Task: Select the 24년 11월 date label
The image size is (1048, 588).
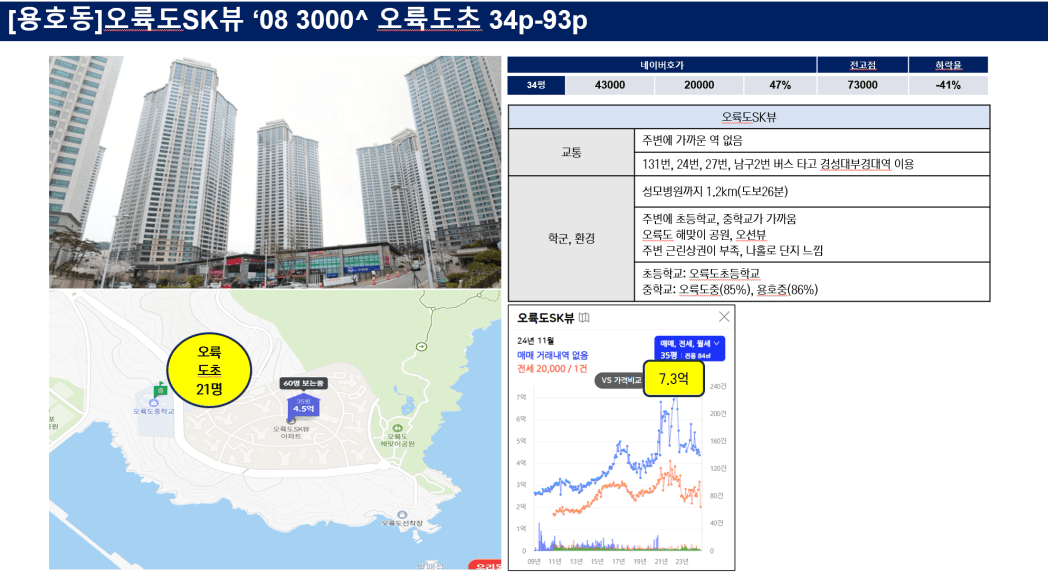Action: [535, 341]
